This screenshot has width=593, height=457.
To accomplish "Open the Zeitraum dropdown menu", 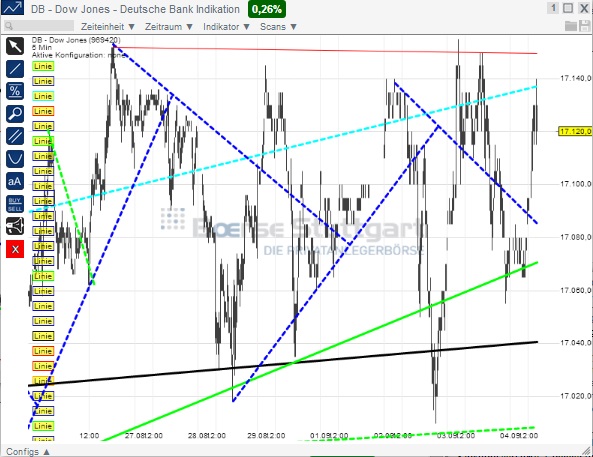I will pos(169,26).
